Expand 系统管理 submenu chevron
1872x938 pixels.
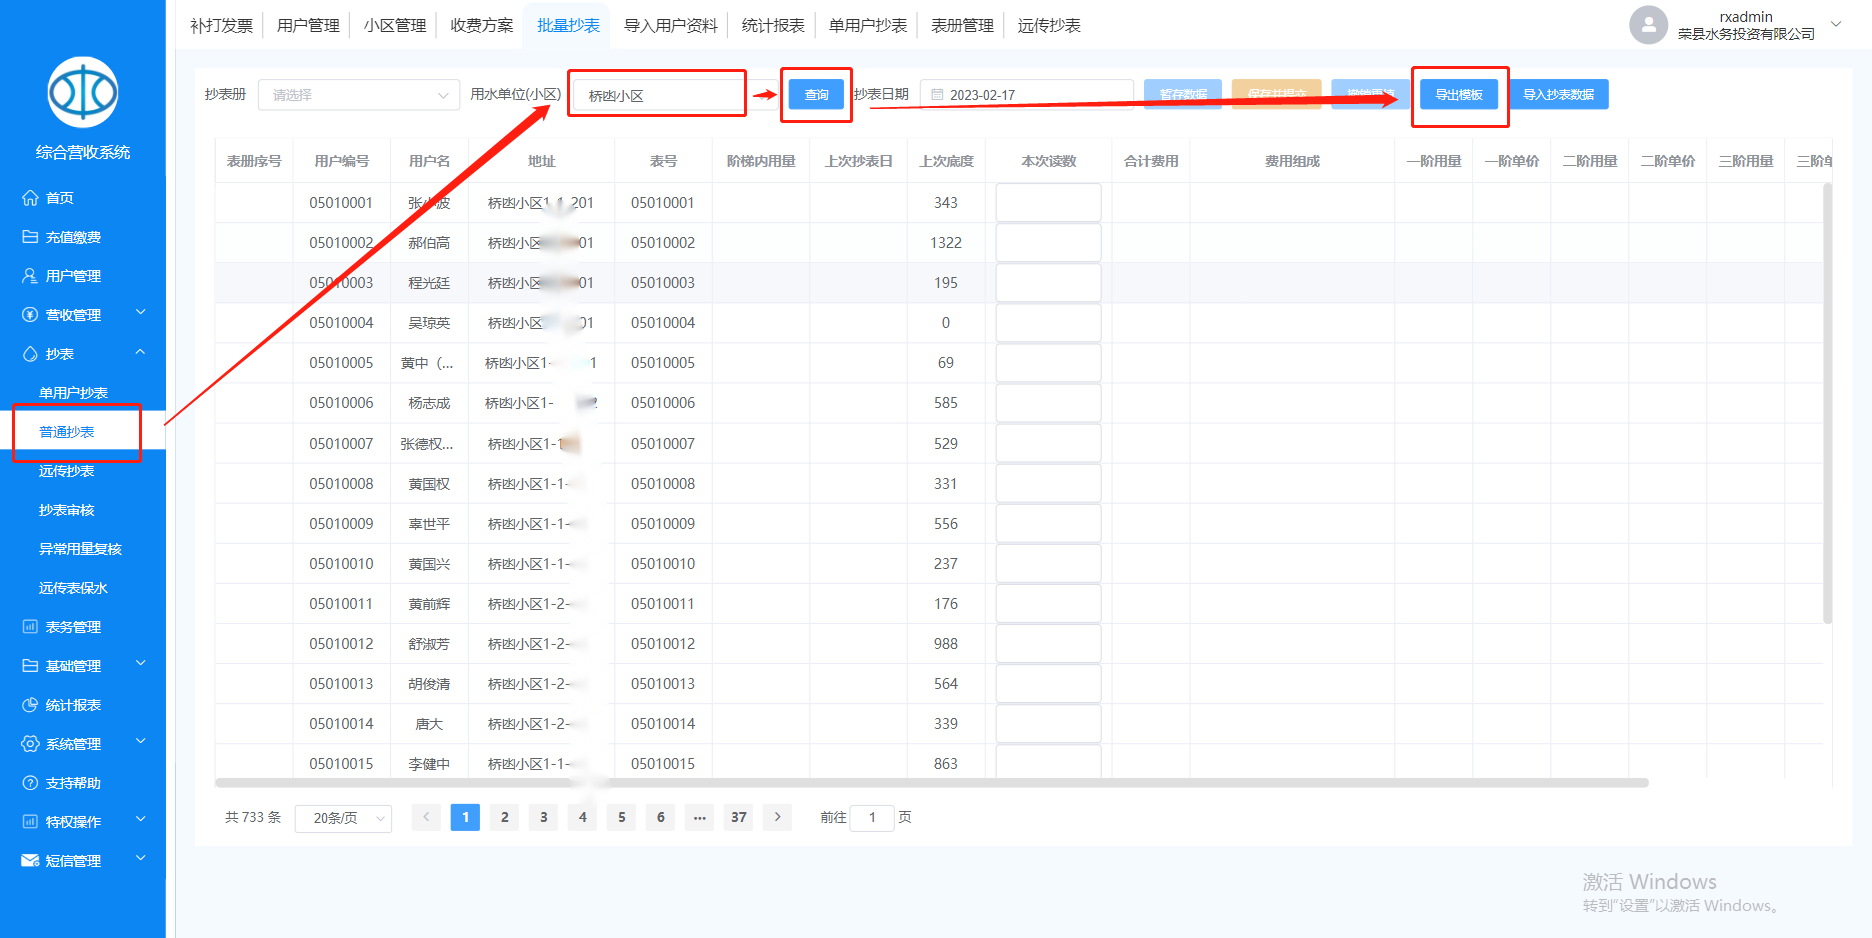(x=141, y=742)
